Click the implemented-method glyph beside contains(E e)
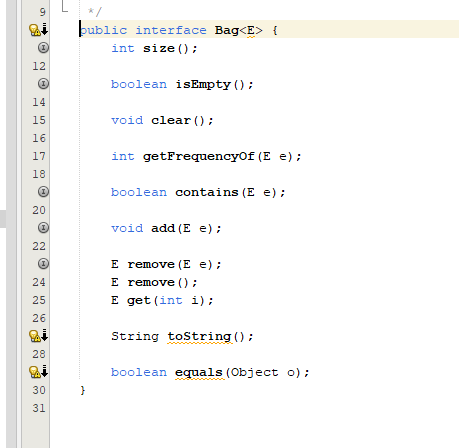459x448 pixels. coord(43,192)
